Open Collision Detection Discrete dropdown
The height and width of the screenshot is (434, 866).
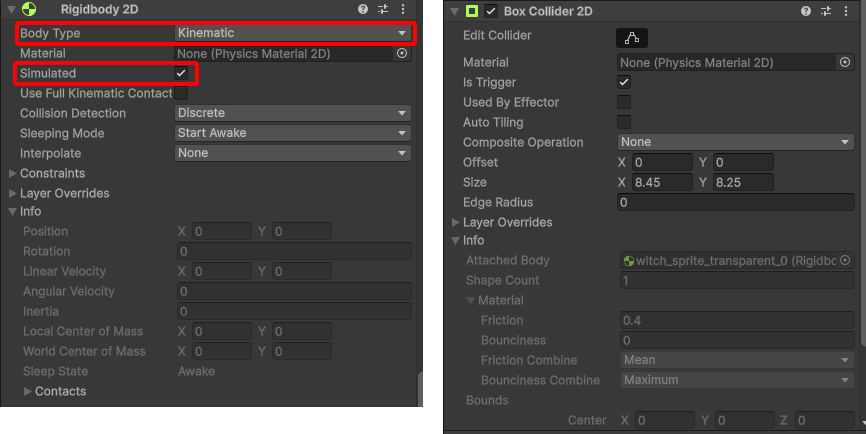tap(293, 113)
